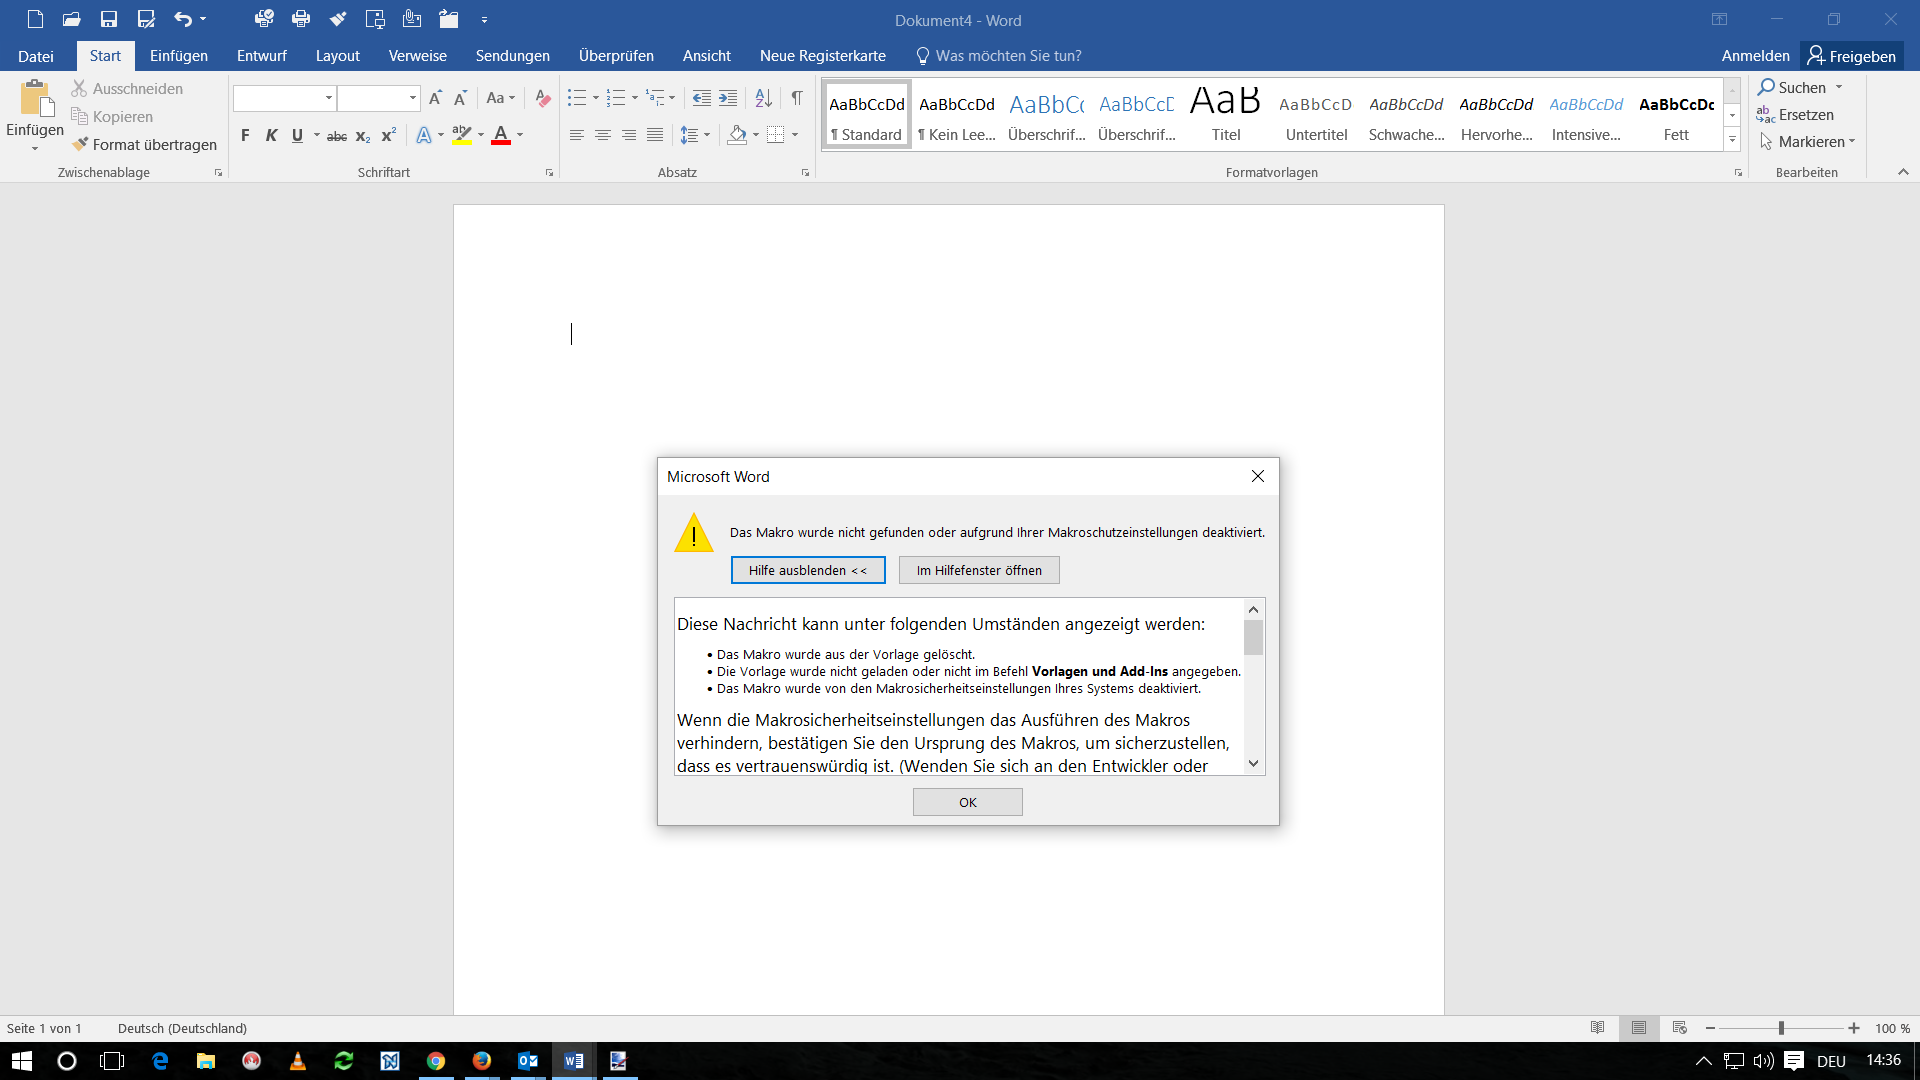Click the borders icon
1920x1080 pixels.
click(775, 135)
